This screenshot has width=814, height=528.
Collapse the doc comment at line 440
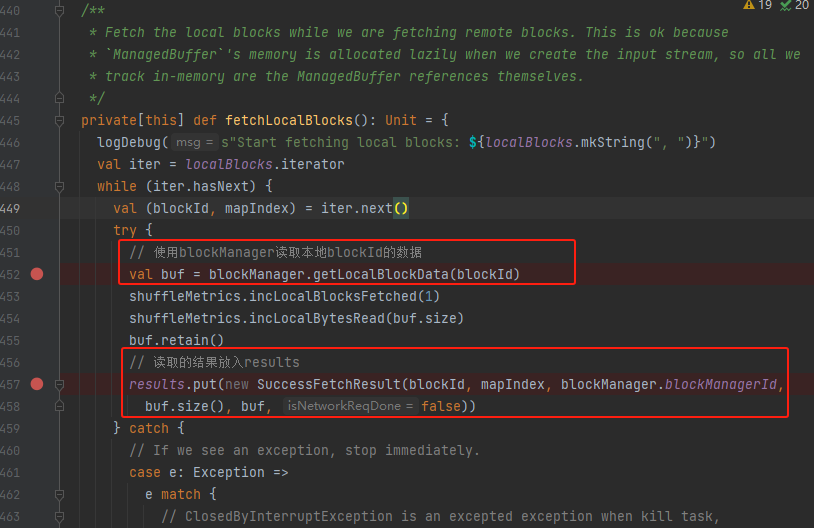pyautogui.click(x=60, y=10)
